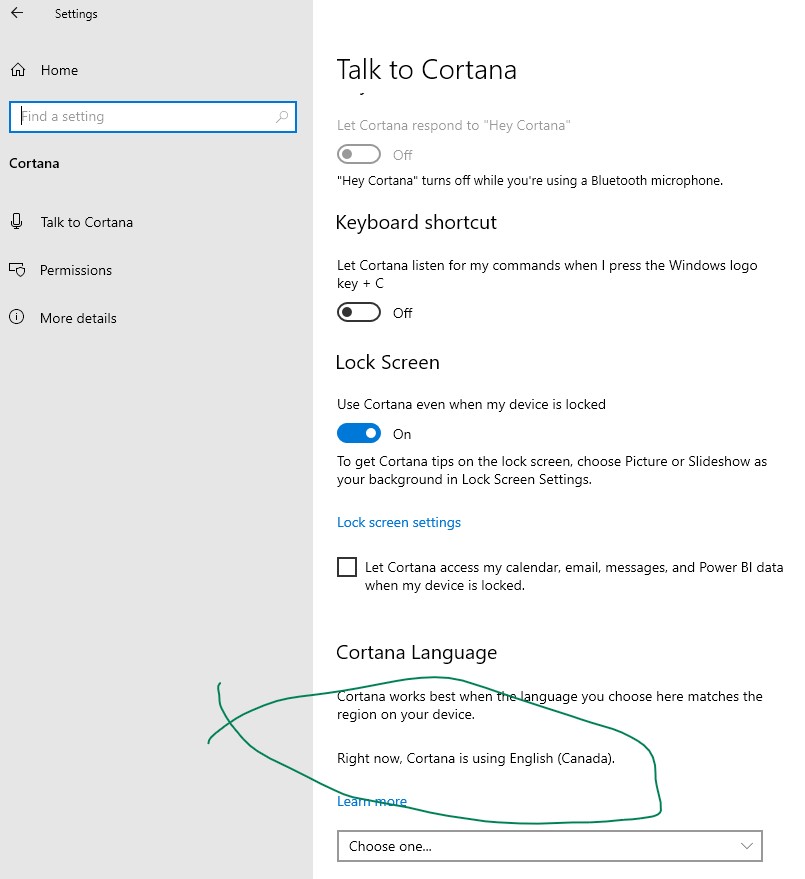Viewport: 805px width, 879px height.
Task: Open Lock screen settings link
Action: click(x=399, y=522)
